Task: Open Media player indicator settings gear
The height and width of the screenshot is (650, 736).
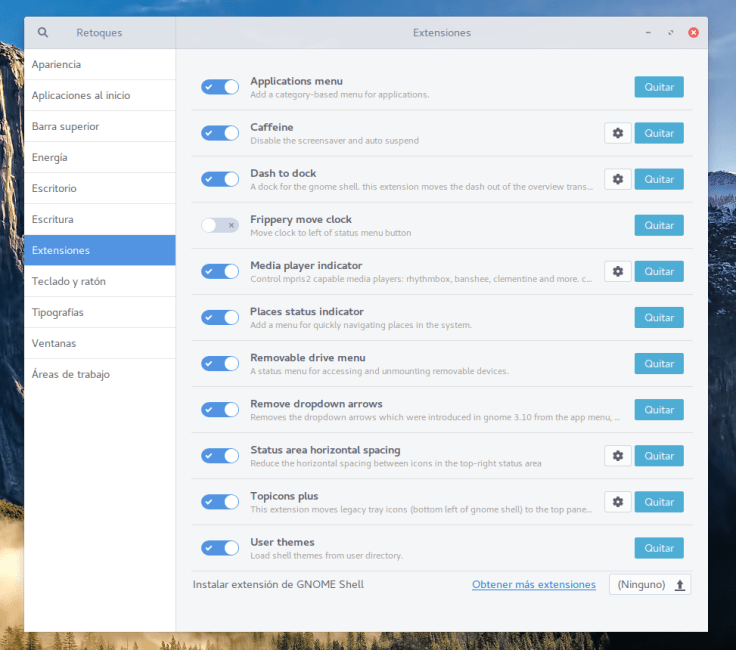Action: coord(618,271)
